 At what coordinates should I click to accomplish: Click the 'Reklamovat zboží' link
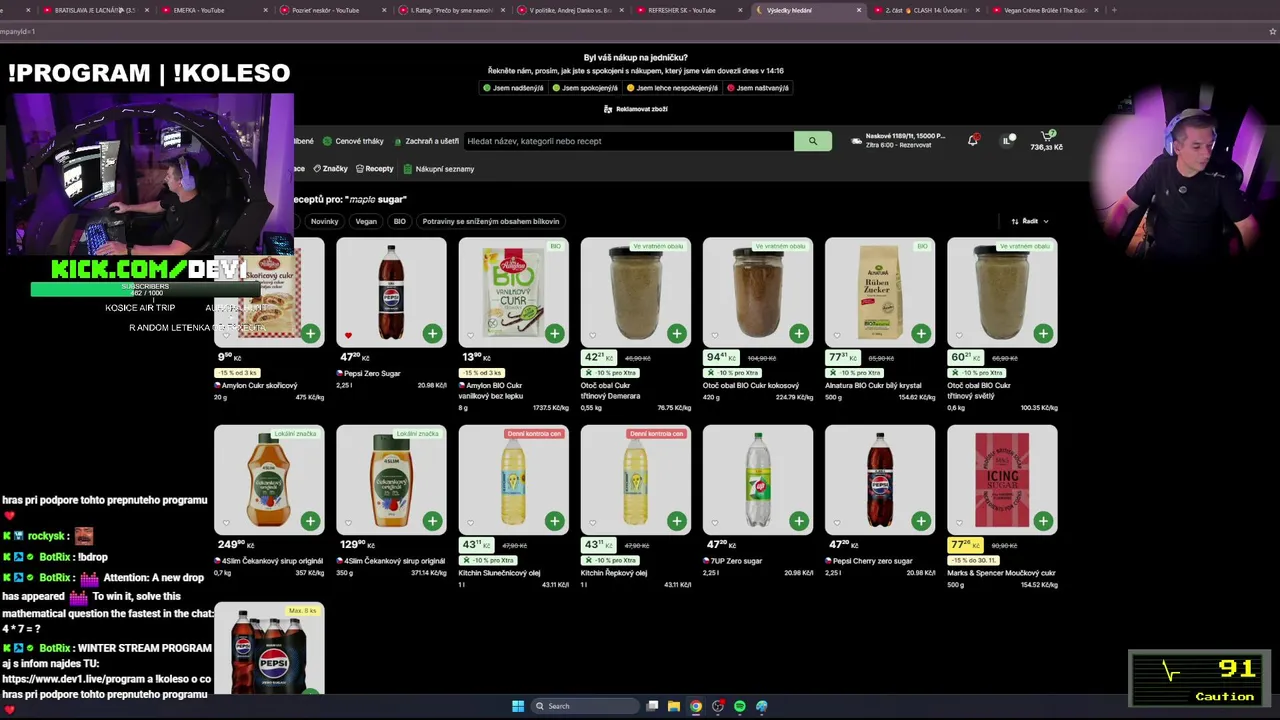point(636,109)
